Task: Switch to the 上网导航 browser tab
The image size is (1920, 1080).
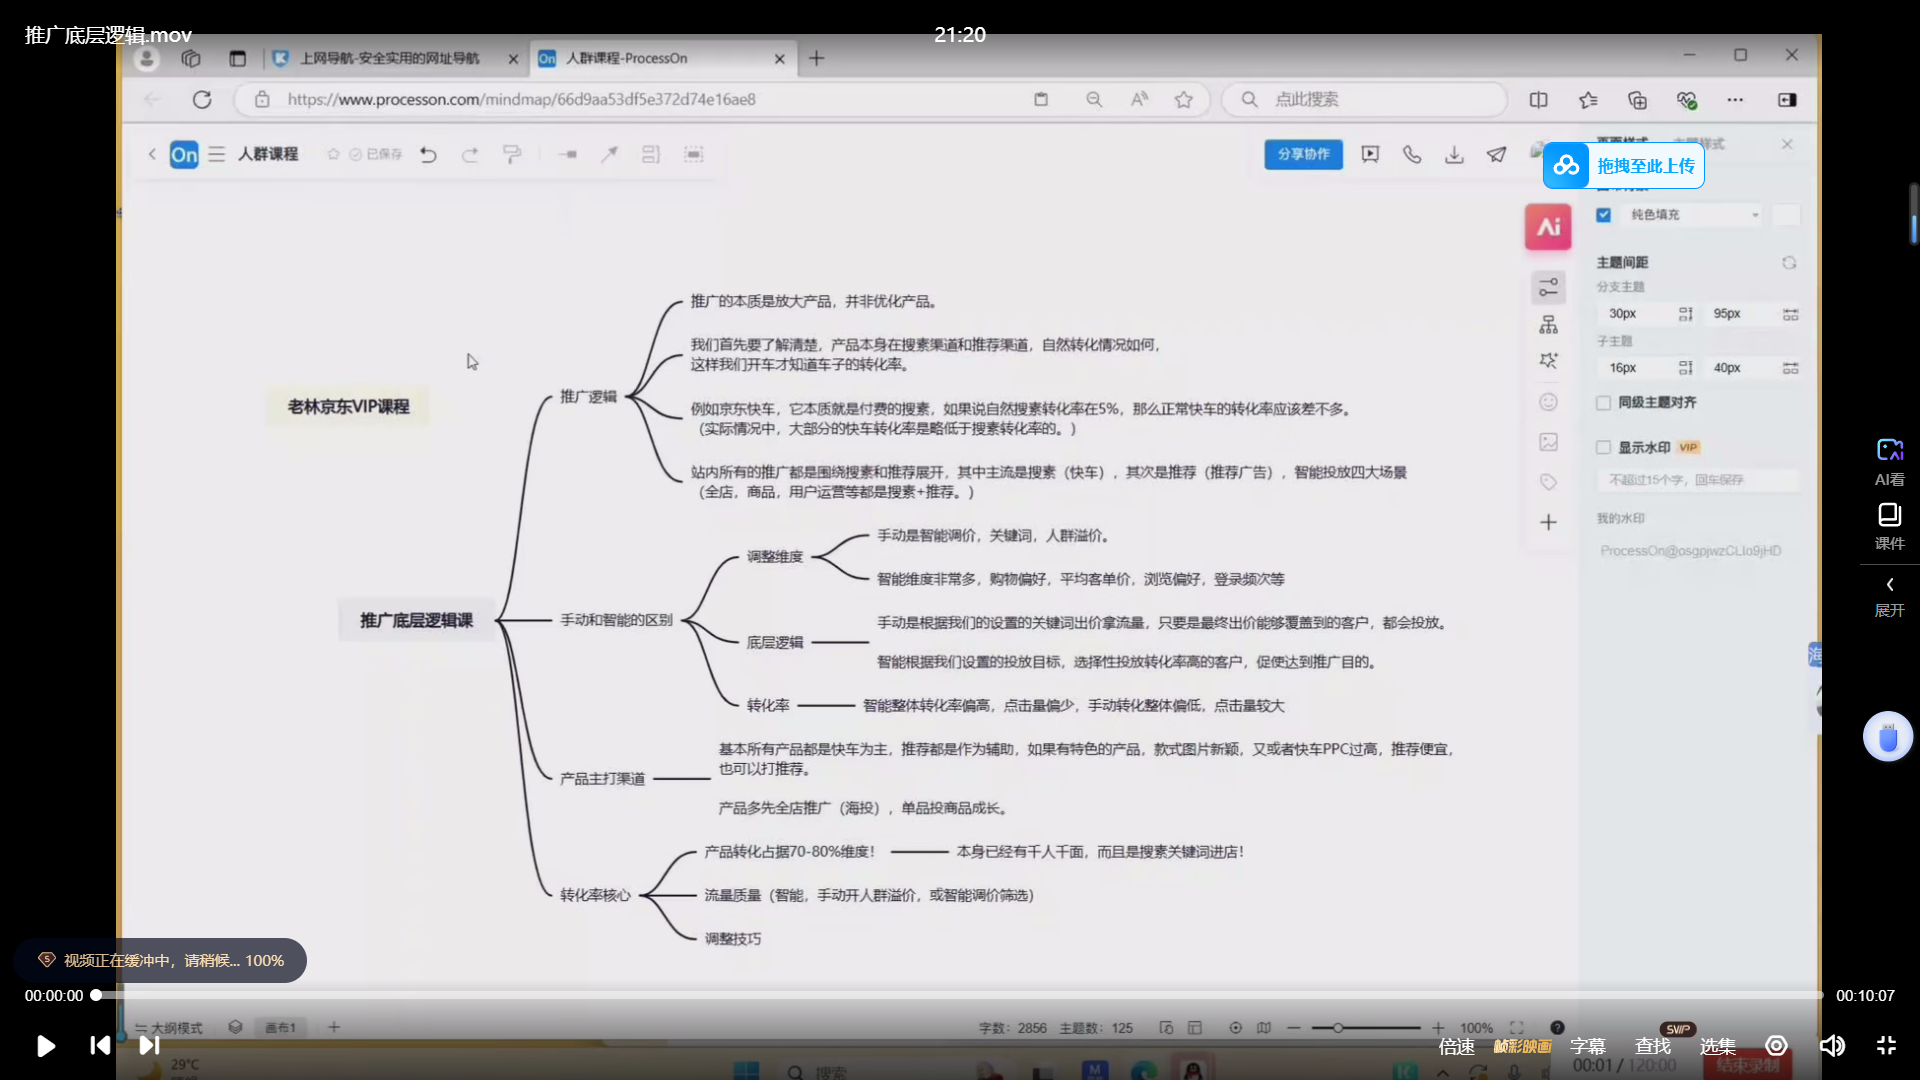Action: 390,58
